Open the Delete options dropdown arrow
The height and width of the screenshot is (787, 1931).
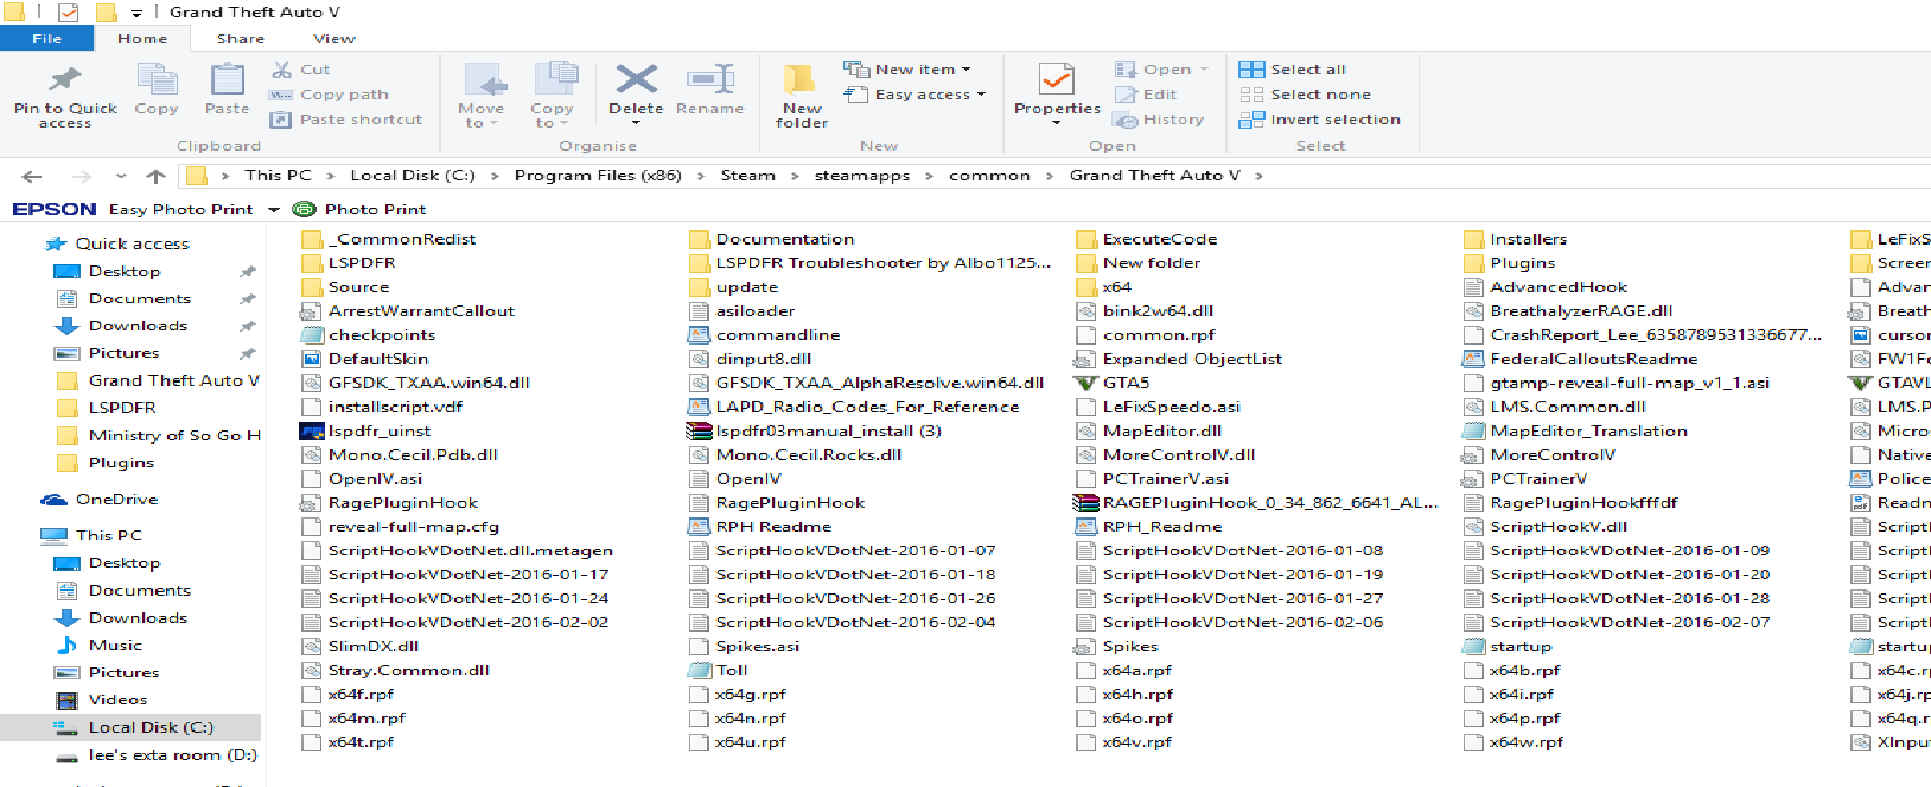(x=636, y=123)
